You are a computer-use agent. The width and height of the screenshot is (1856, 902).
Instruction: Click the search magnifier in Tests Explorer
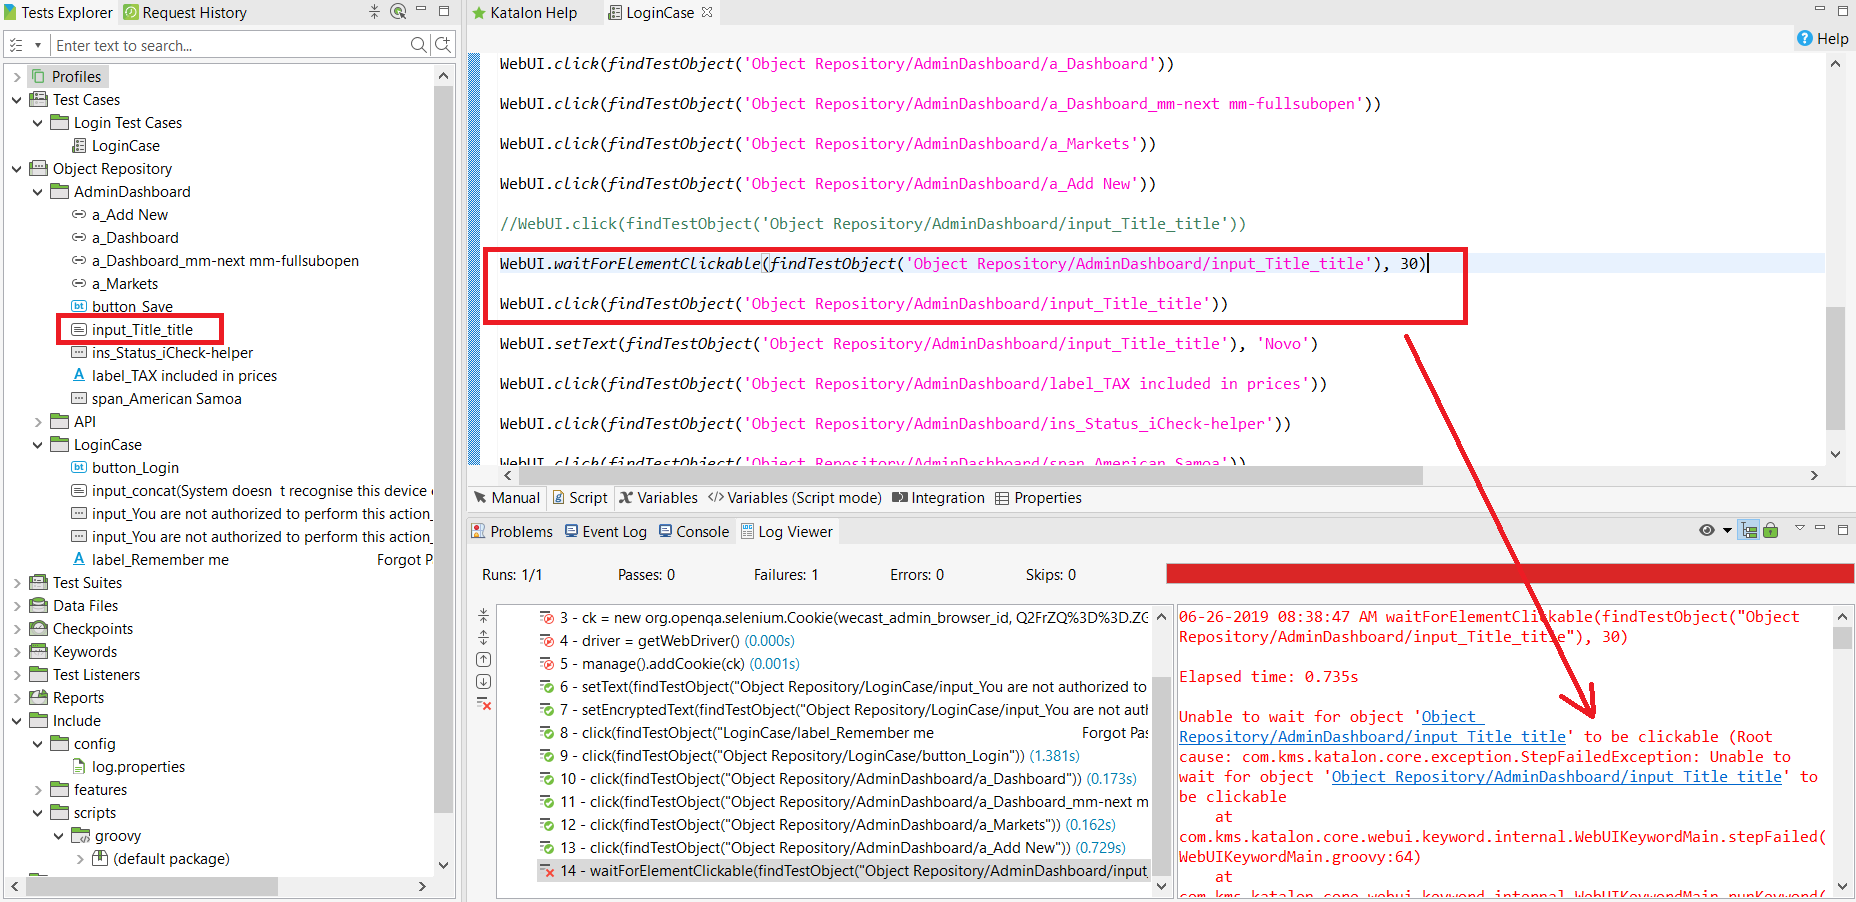pos(418,45)
